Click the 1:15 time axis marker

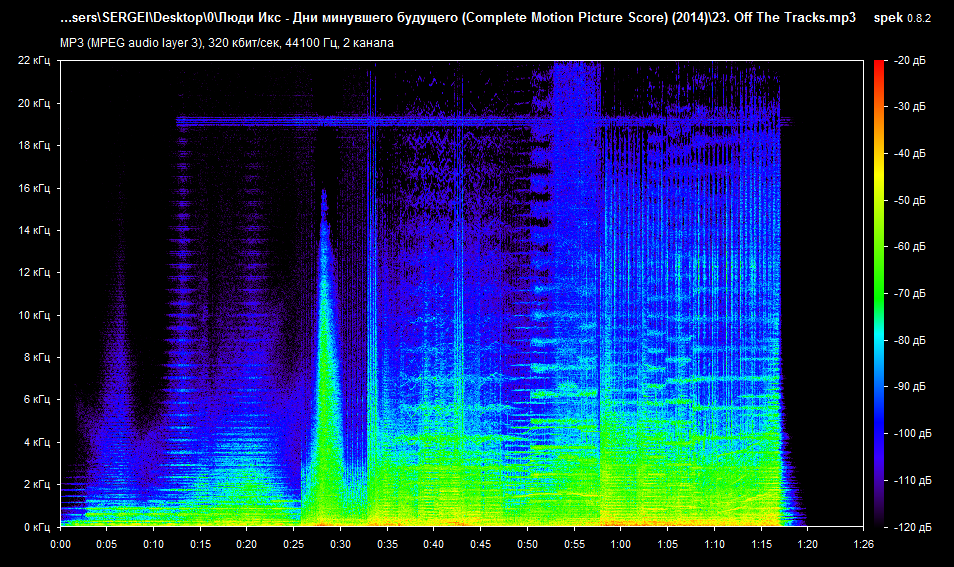(760, 544)
